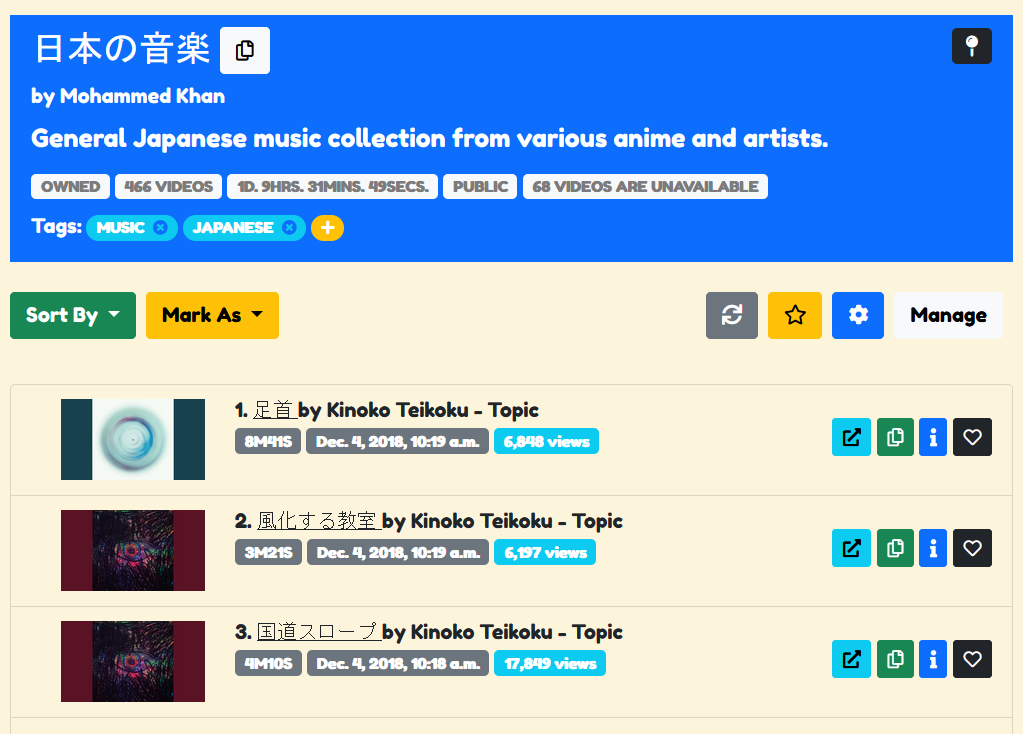Expand the Sort By dropdown

(x=73, y=315)
